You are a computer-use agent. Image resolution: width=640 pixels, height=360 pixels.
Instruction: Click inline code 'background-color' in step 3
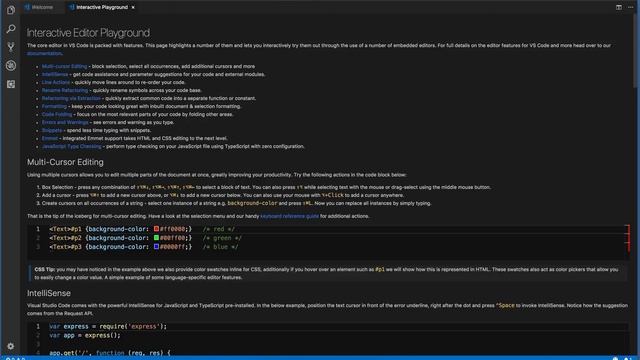[x=252, y=203]
